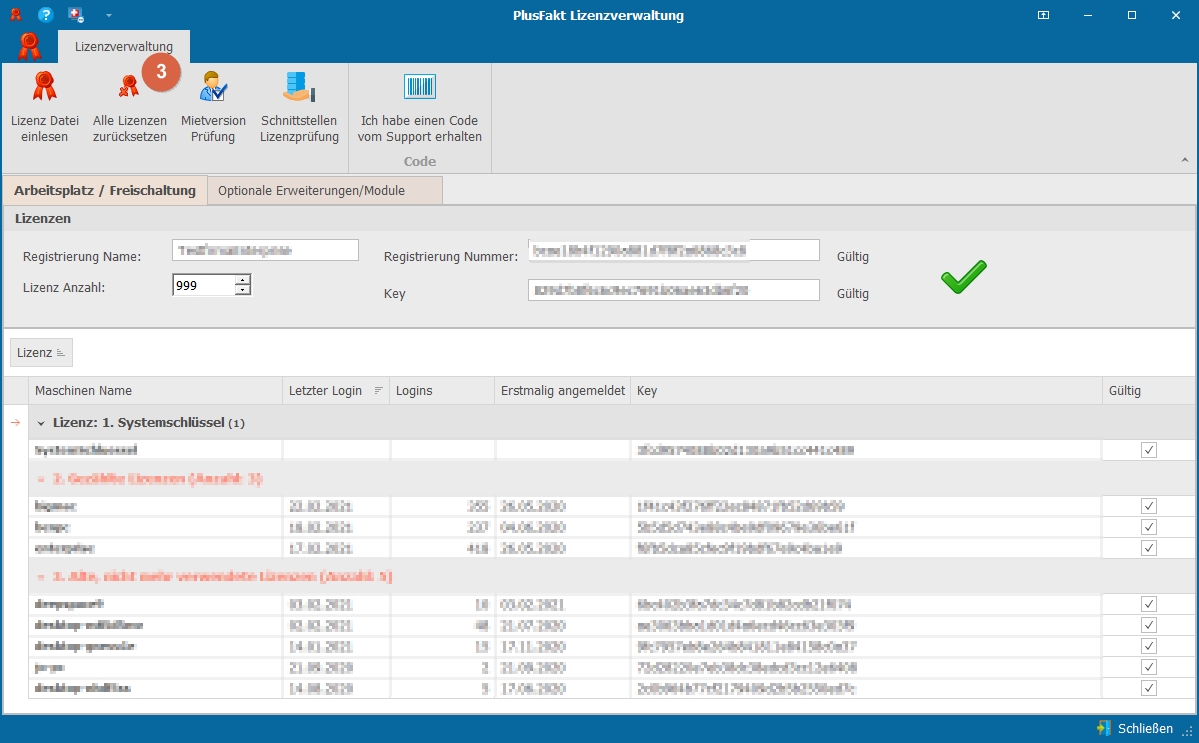Collapse the 2. Gezählte Lizenzen group
This screenshot has width=1199, height=743.
(x=41, y=479)
